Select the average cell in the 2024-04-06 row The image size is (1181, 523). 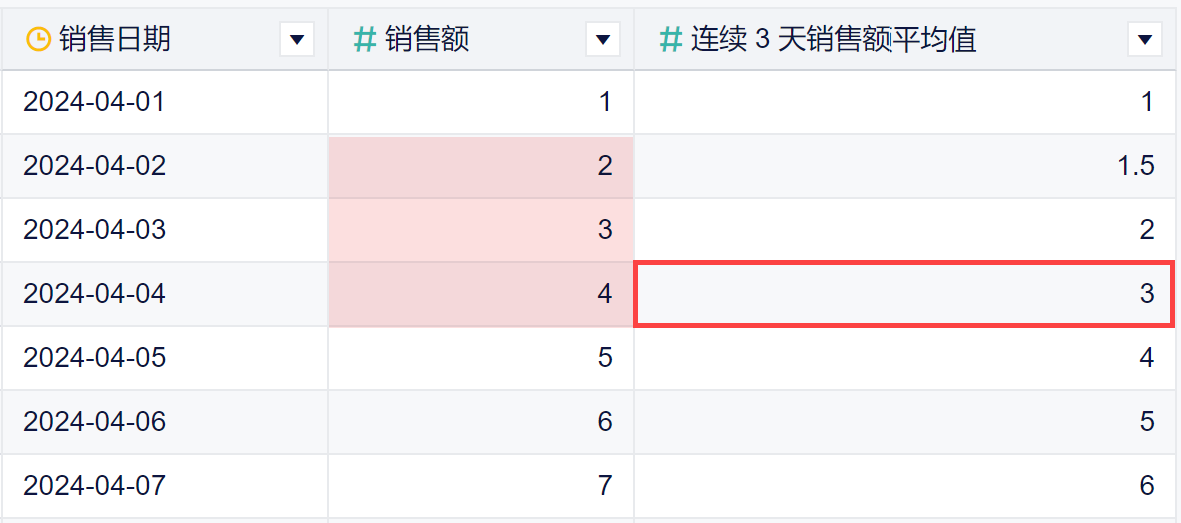pos(903,422)
